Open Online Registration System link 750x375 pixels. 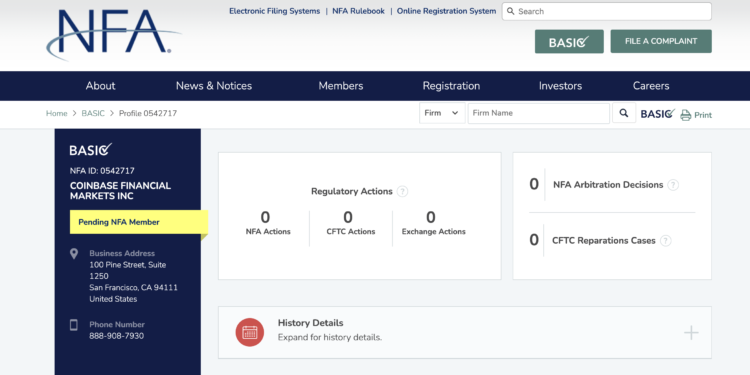(446, 11)
